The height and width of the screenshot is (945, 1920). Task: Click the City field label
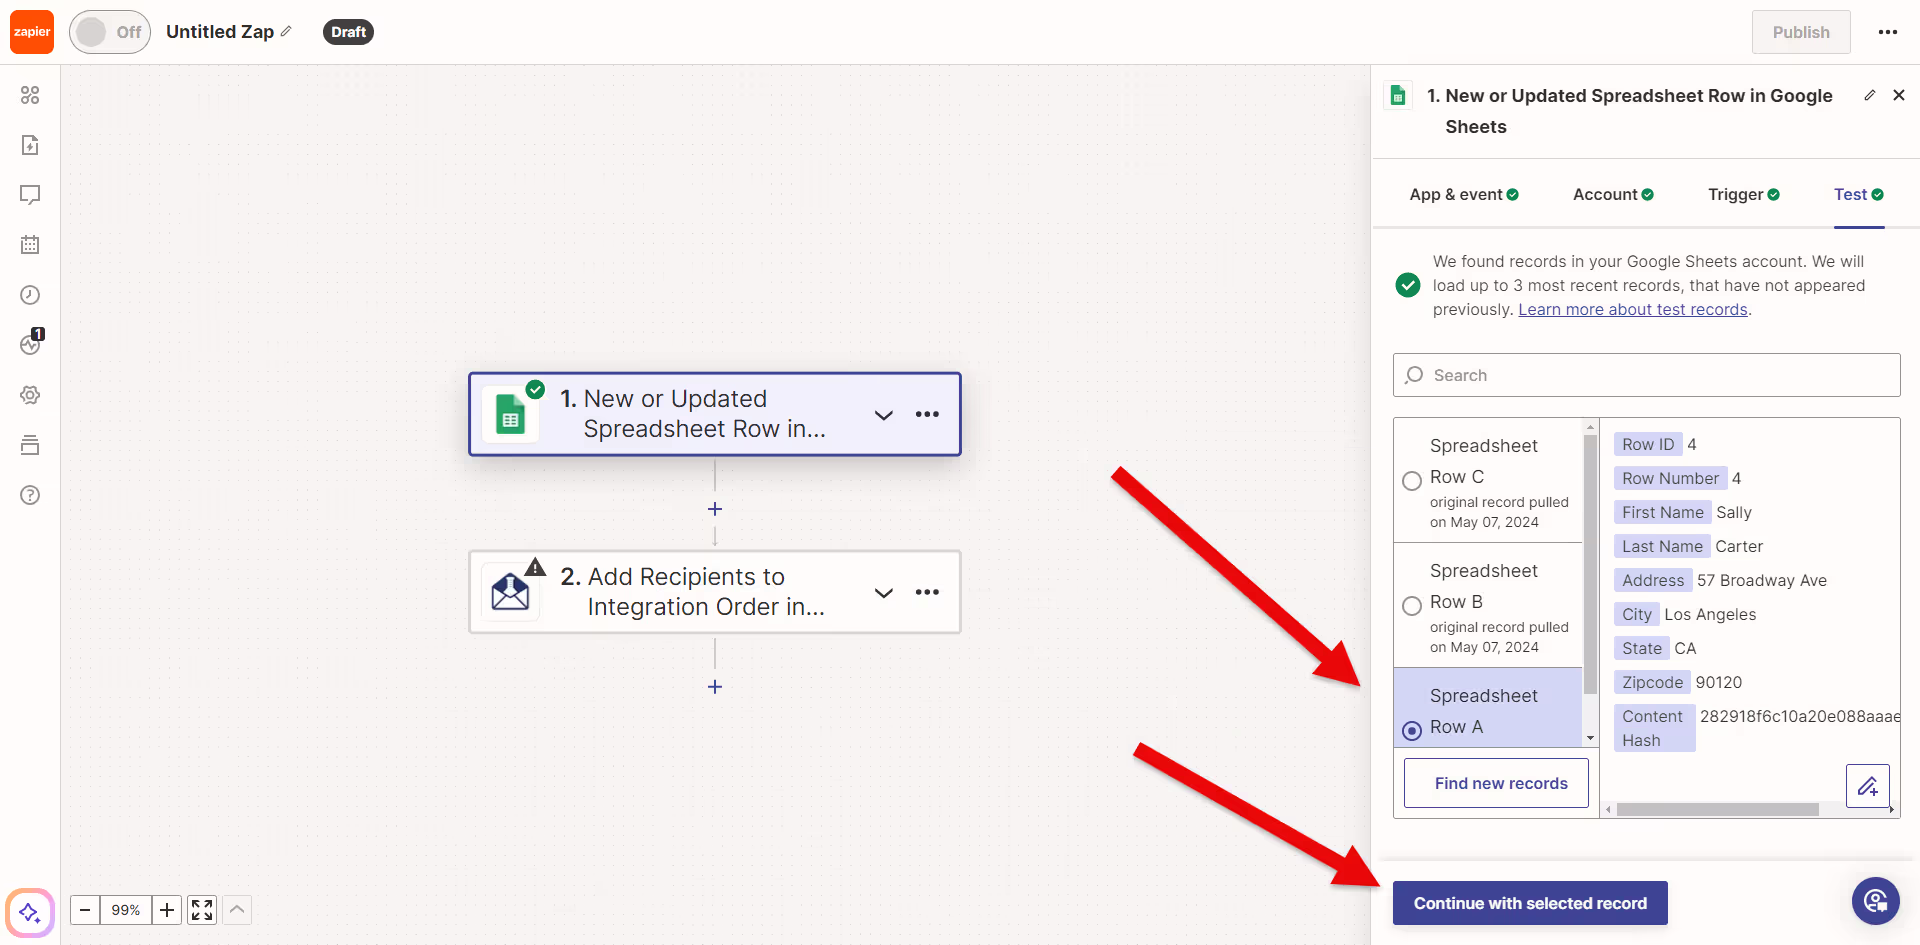point(1636,614)
